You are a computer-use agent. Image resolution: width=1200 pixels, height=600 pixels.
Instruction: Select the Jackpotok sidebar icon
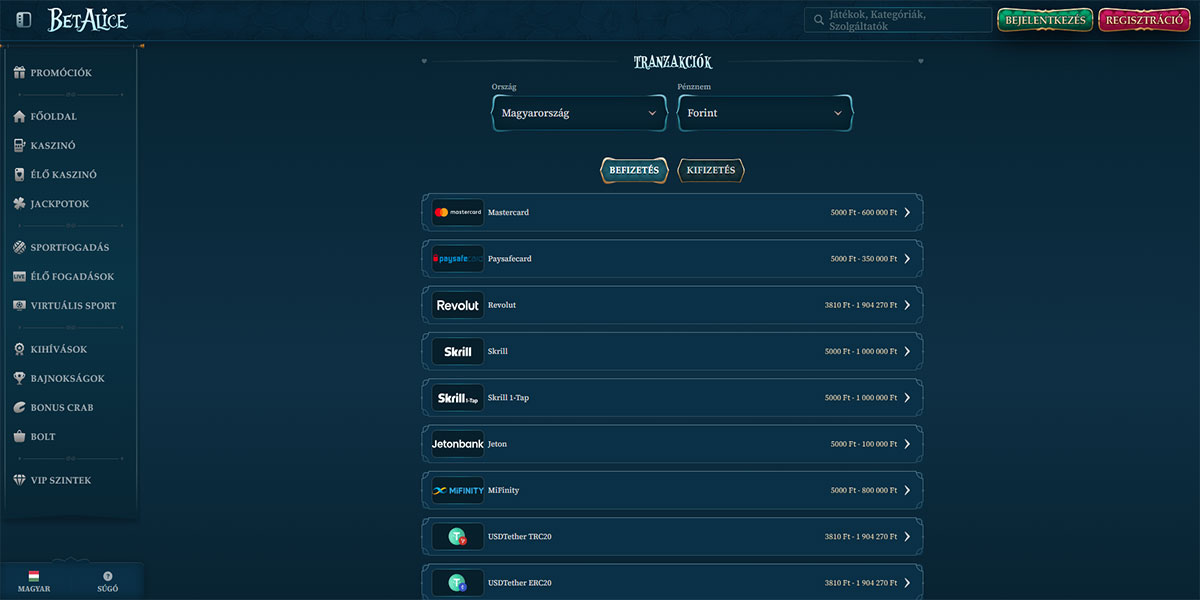(20, 203)
